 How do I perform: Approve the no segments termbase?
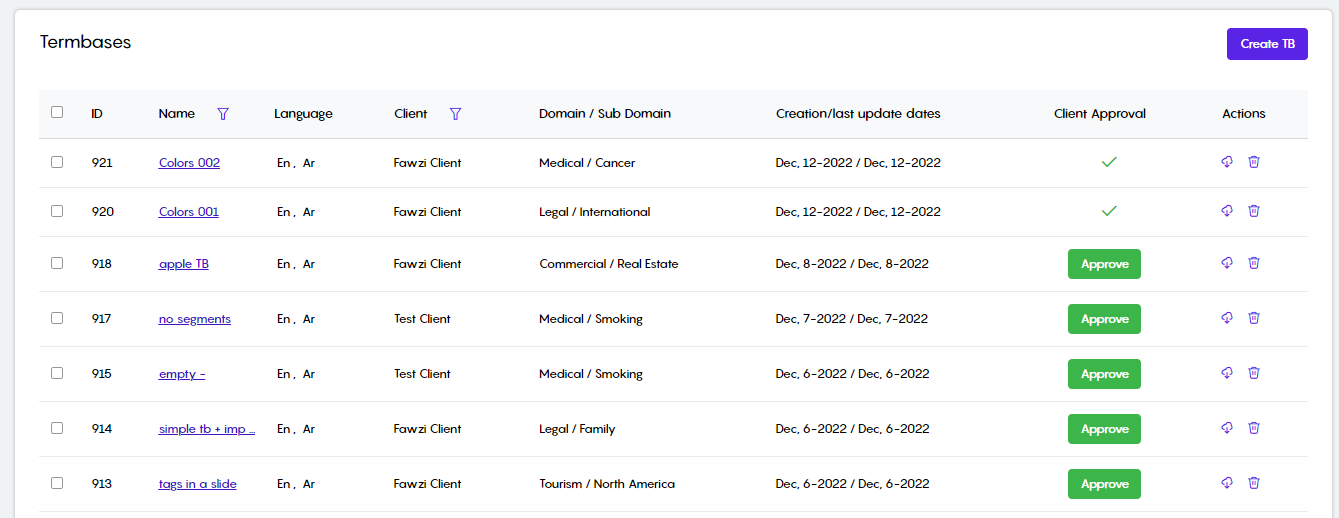[x=1104, y=319]
